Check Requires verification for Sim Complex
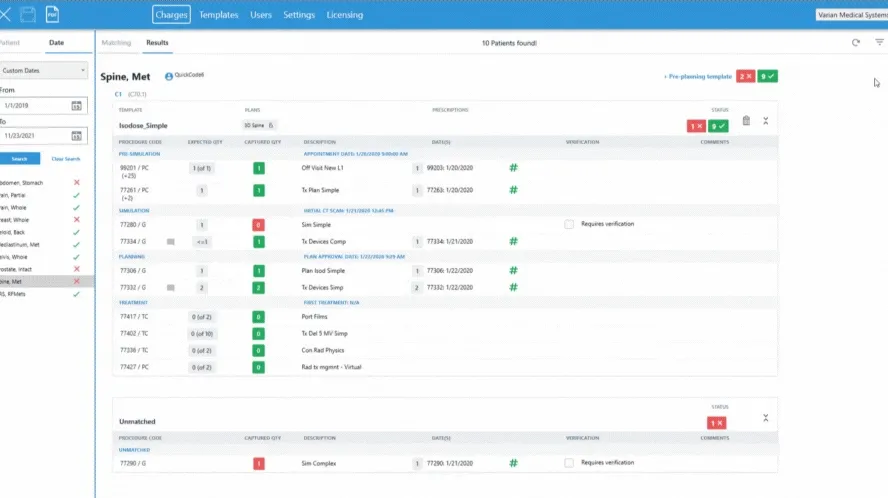This screenshot has height=498, width=888. click(569, 463)
